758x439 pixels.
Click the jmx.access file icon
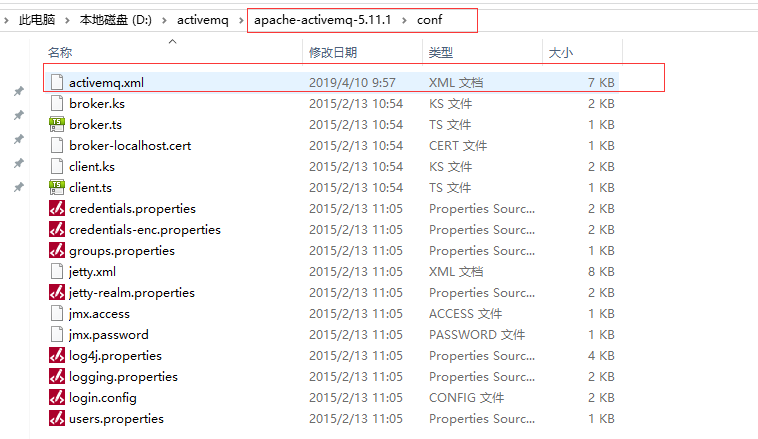tap(57, 313)
